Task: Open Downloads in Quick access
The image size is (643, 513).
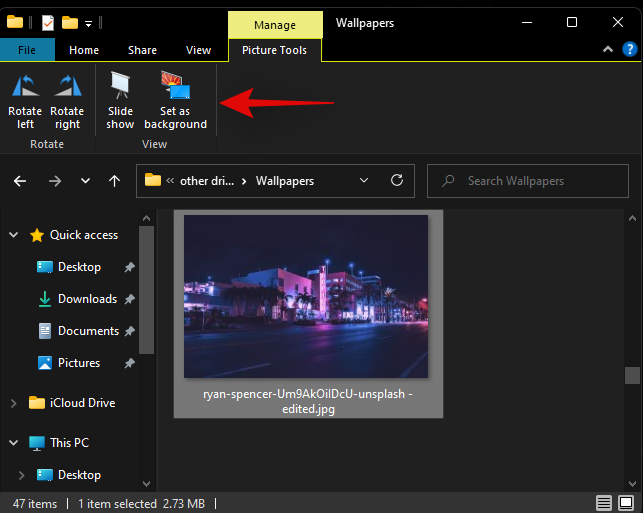Action: [x=87, y=299]
